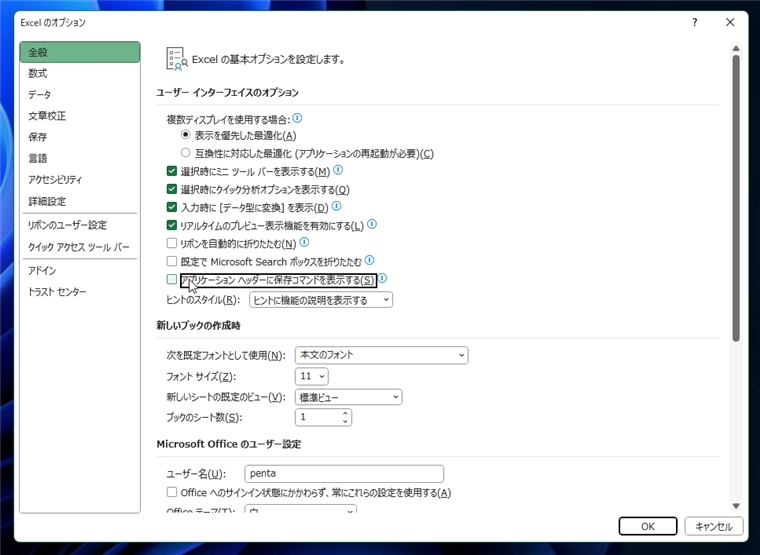The height and width of the screenshot is (555, 760).
Task: Close the Excel のオプション dialog
Action: (730, 22)
